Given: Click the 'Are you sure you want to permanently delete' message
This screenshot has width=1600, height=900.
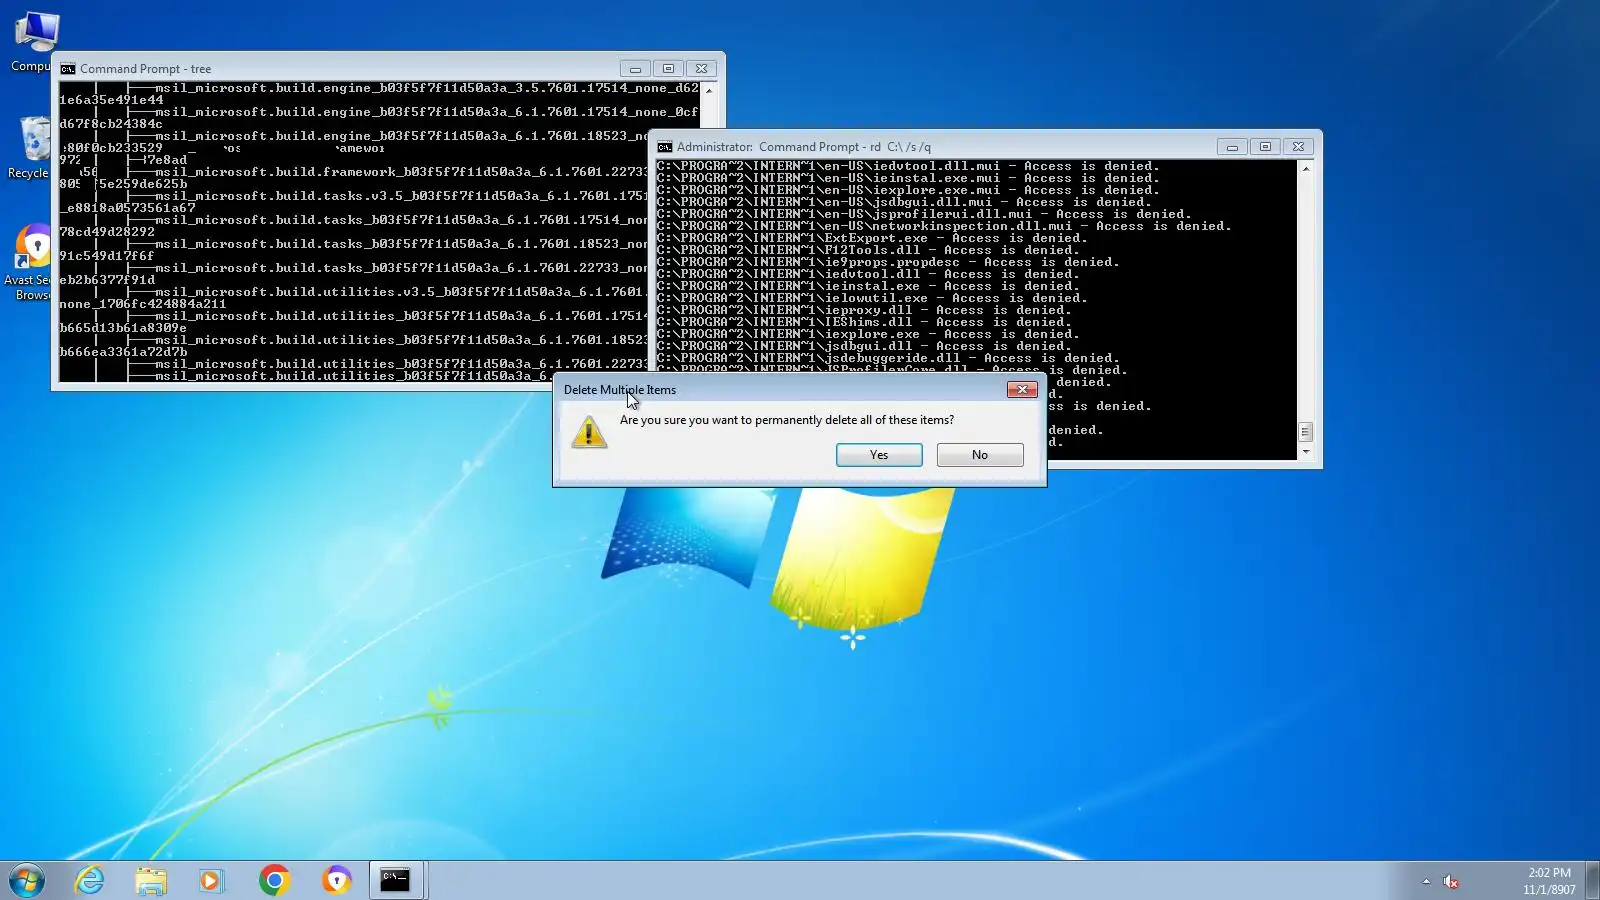Looking at the screenshot, I should [x=787, y=420].
